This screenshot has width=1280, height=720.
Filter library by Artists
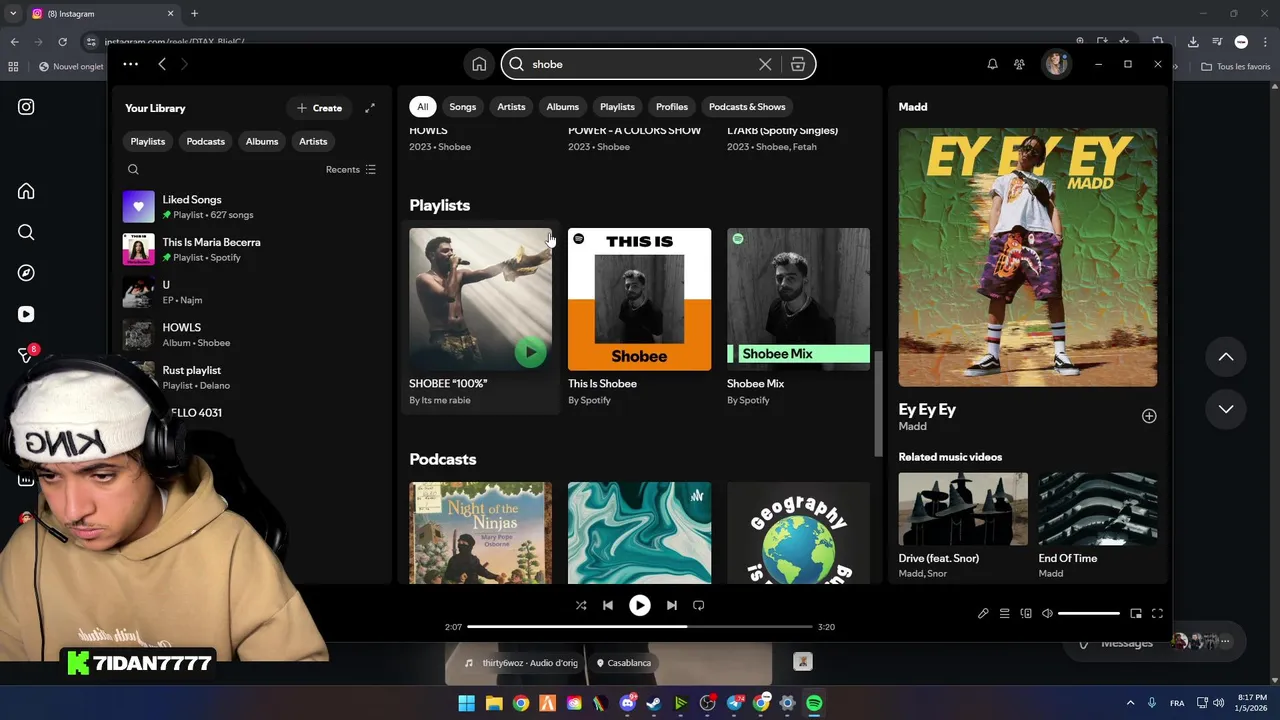click(x=313, y=141)
